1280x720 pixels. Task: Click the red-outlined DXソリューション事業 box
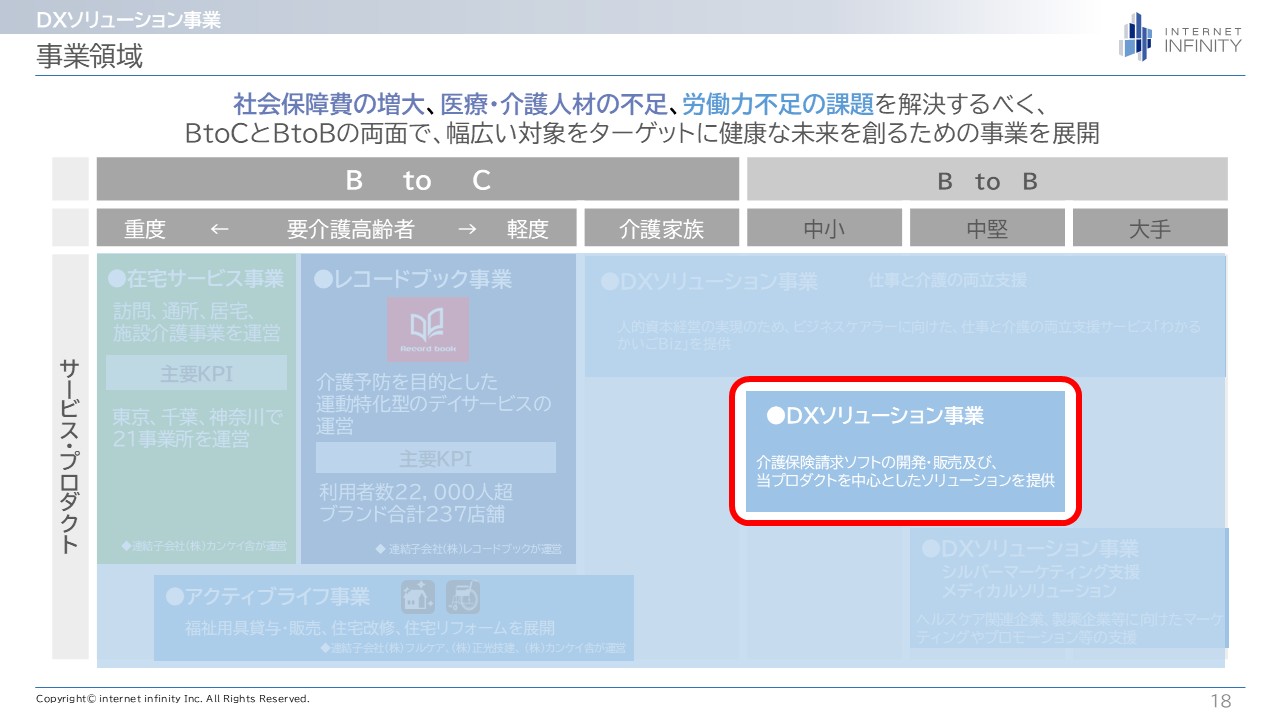point(905,450)
